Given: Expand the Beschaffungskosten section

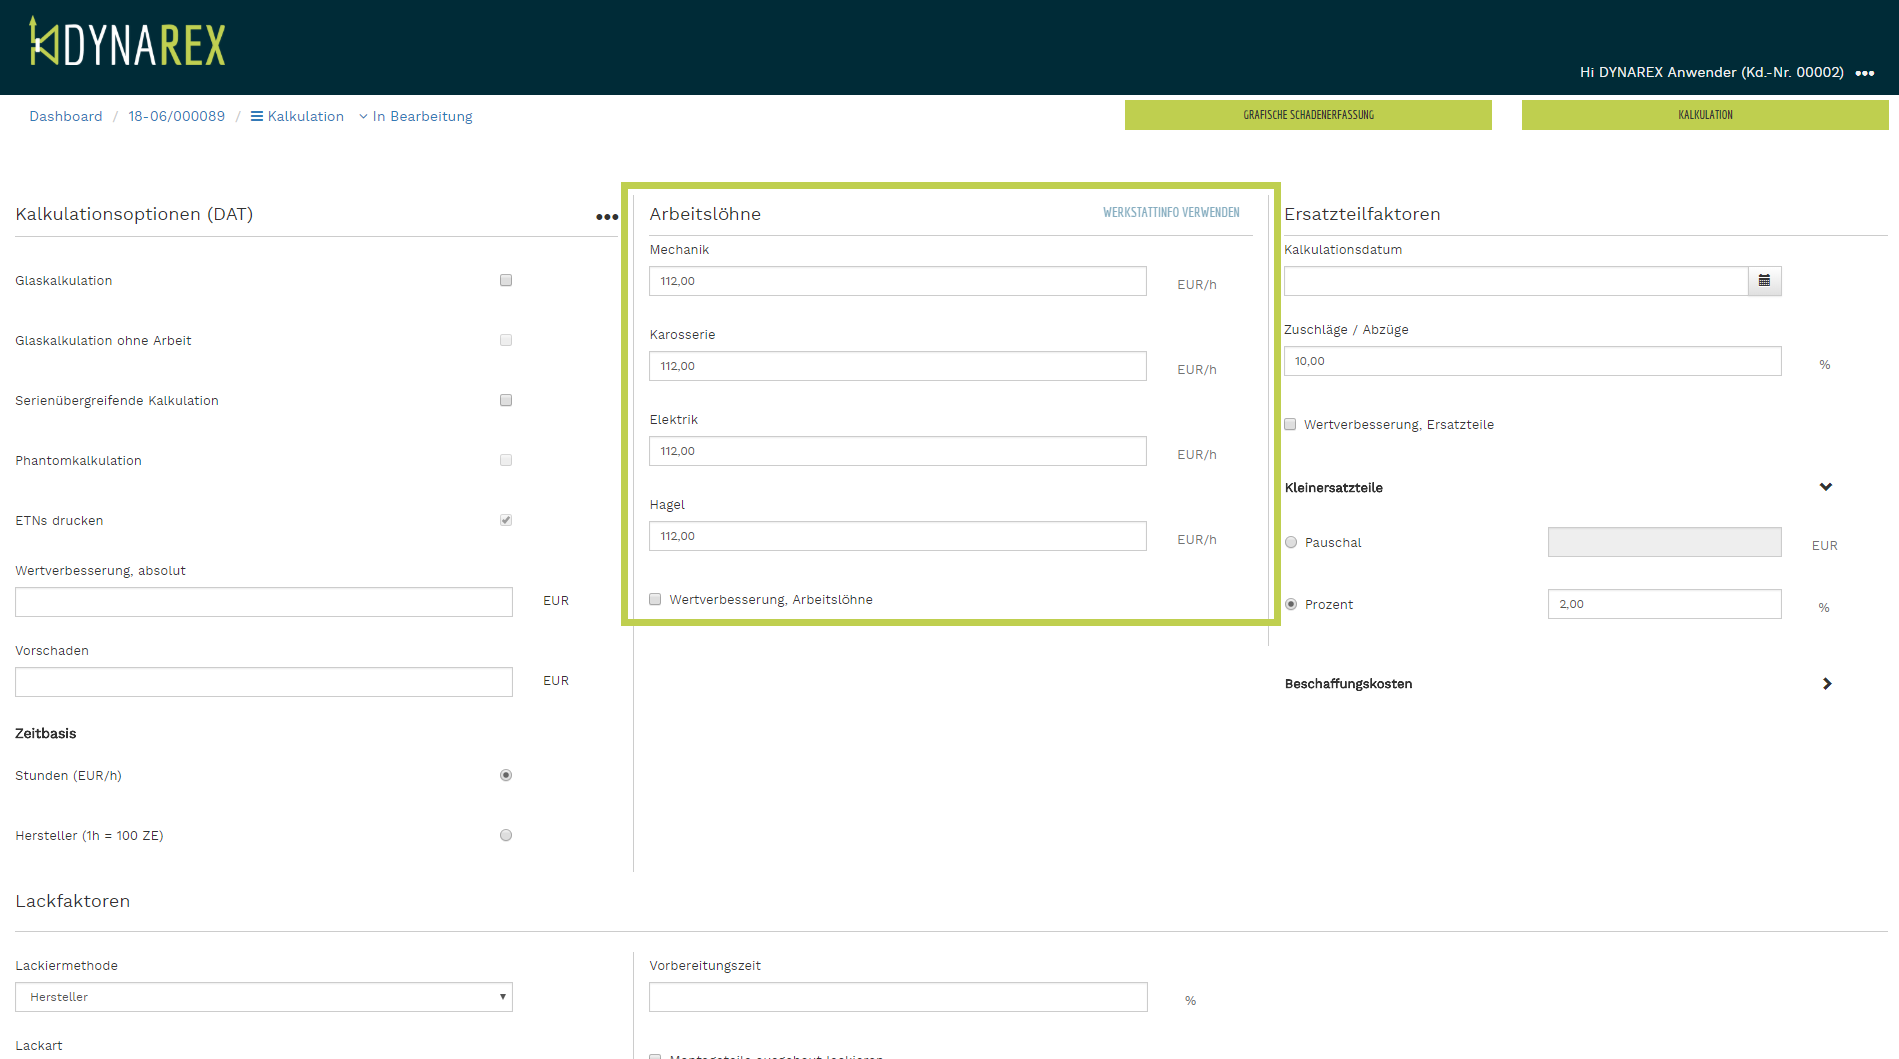Looking at the screenshot, I should pyautogui.click(x=1826, y=684).
